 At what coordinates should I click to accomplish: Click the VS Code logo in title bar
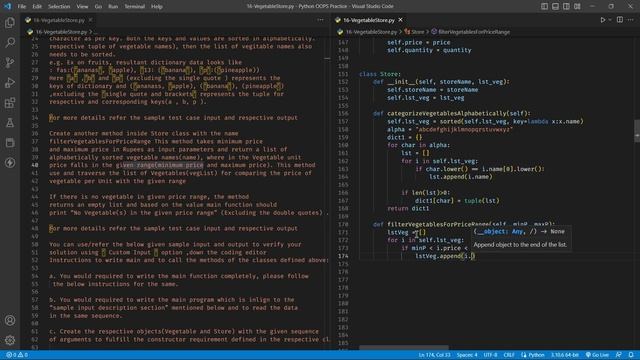[x=7, y=6]
